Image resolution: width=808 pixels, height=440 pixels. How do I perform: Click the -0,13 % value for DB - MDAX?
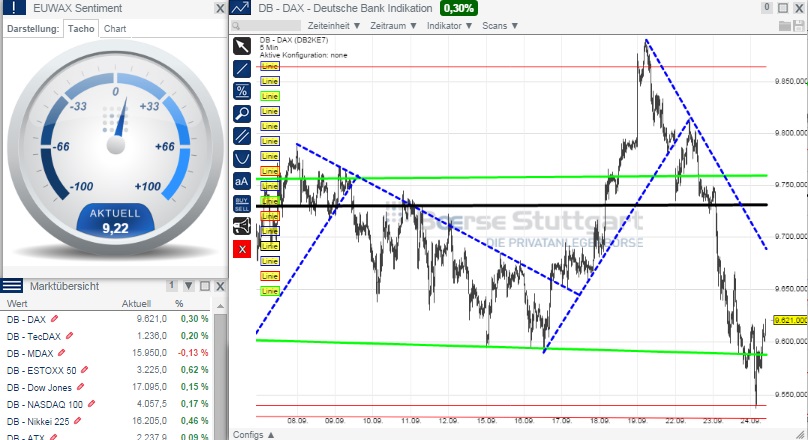(x=193, y=353)
